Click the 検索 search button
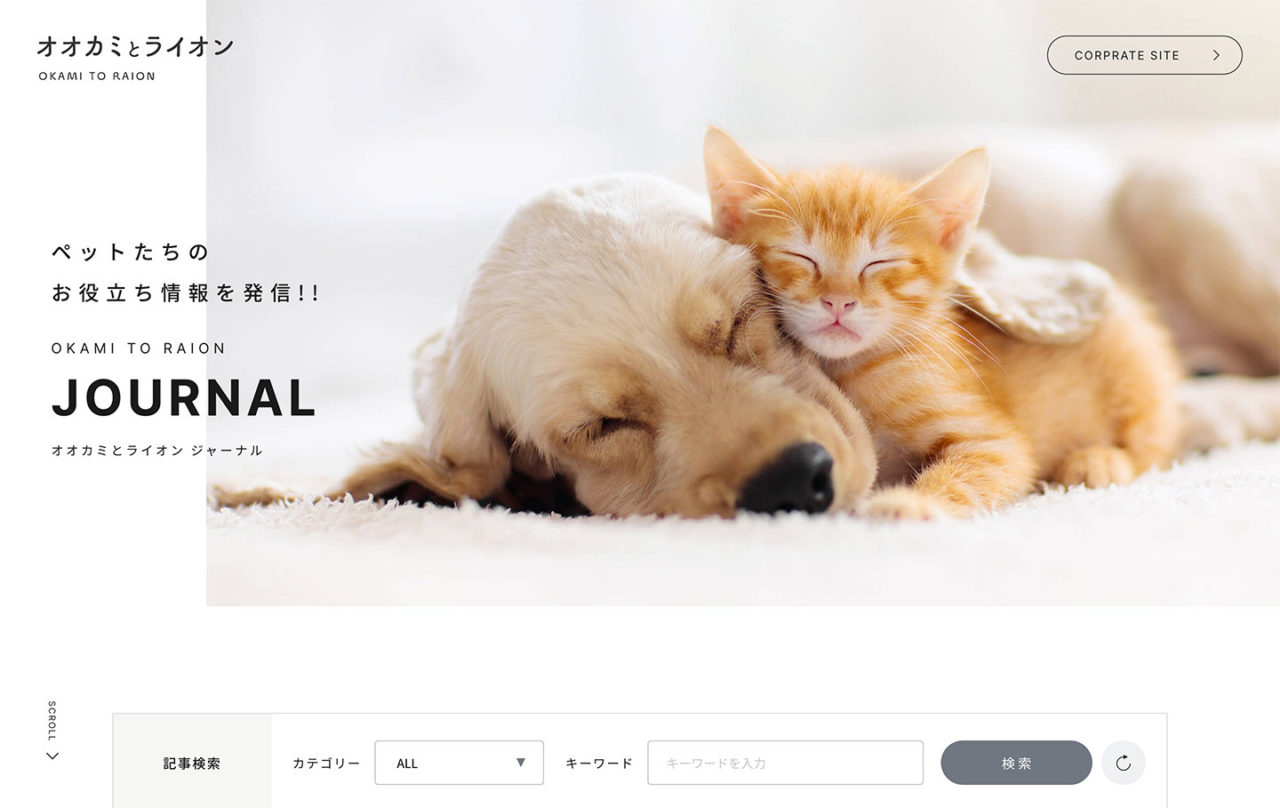1280x808 pixels. [x=1016, y=763]
